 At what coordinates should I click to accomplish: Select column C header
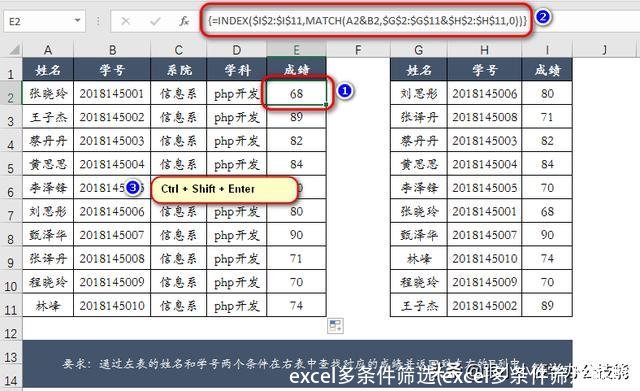(x=178, y=50)
